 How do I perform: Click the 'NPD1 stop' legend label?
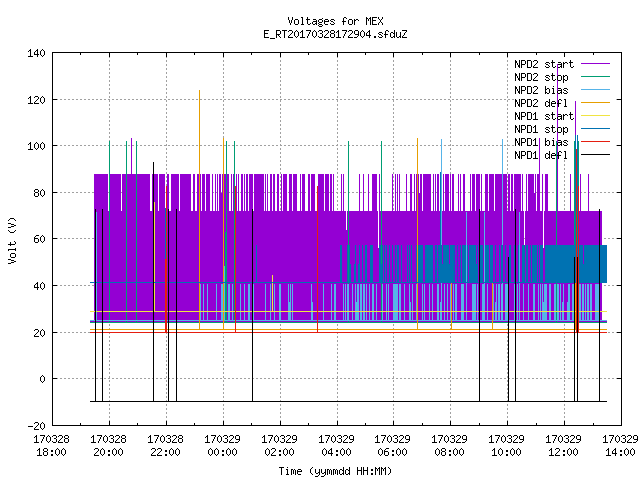pos(541,129)
